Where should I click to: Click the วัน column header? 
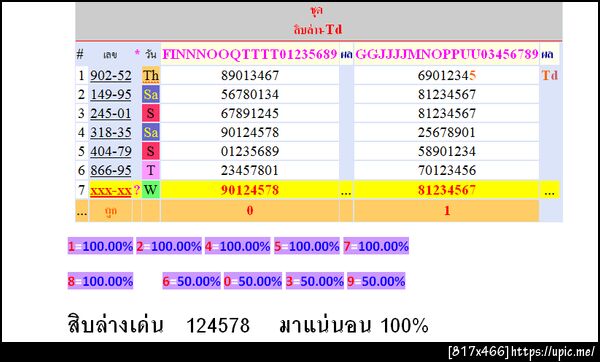151,54
